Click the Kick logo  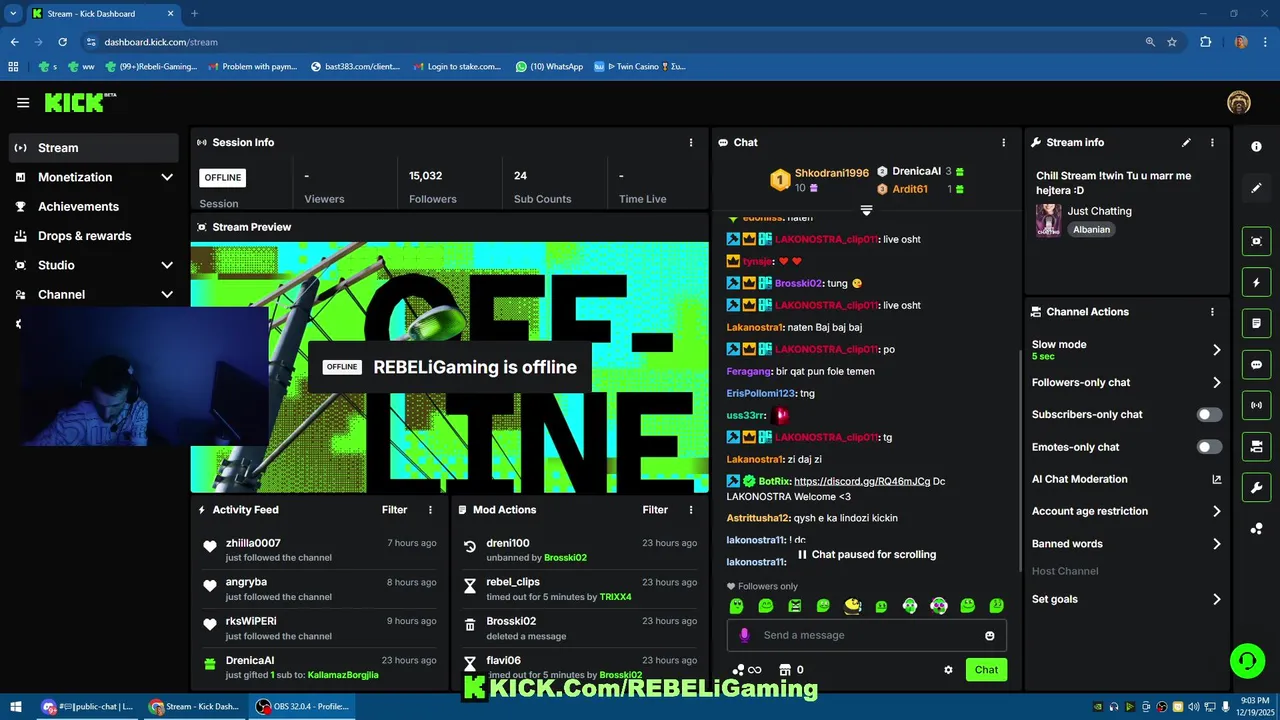[80, 102]
